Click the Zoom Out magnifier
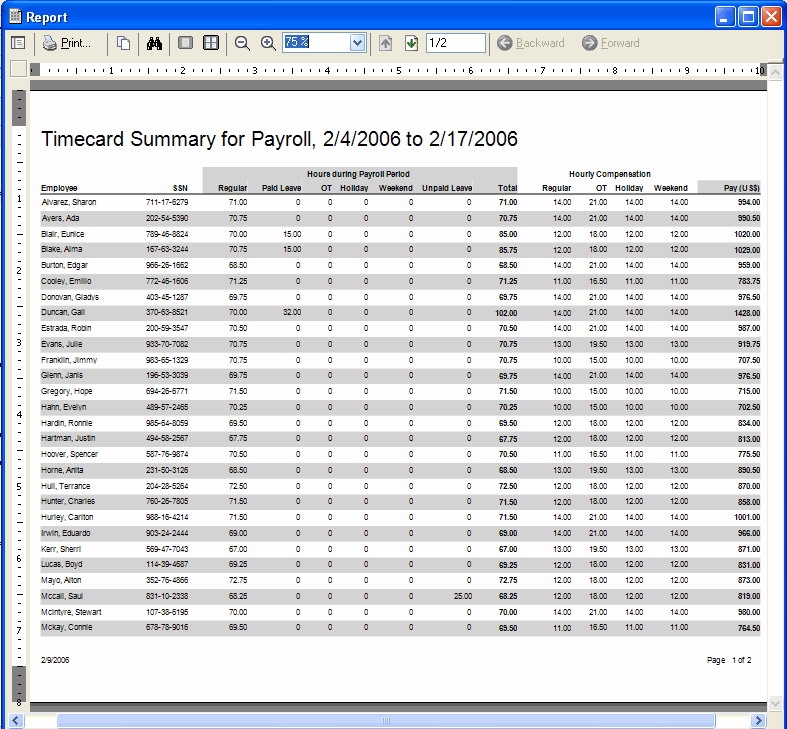 click(242, 43)
